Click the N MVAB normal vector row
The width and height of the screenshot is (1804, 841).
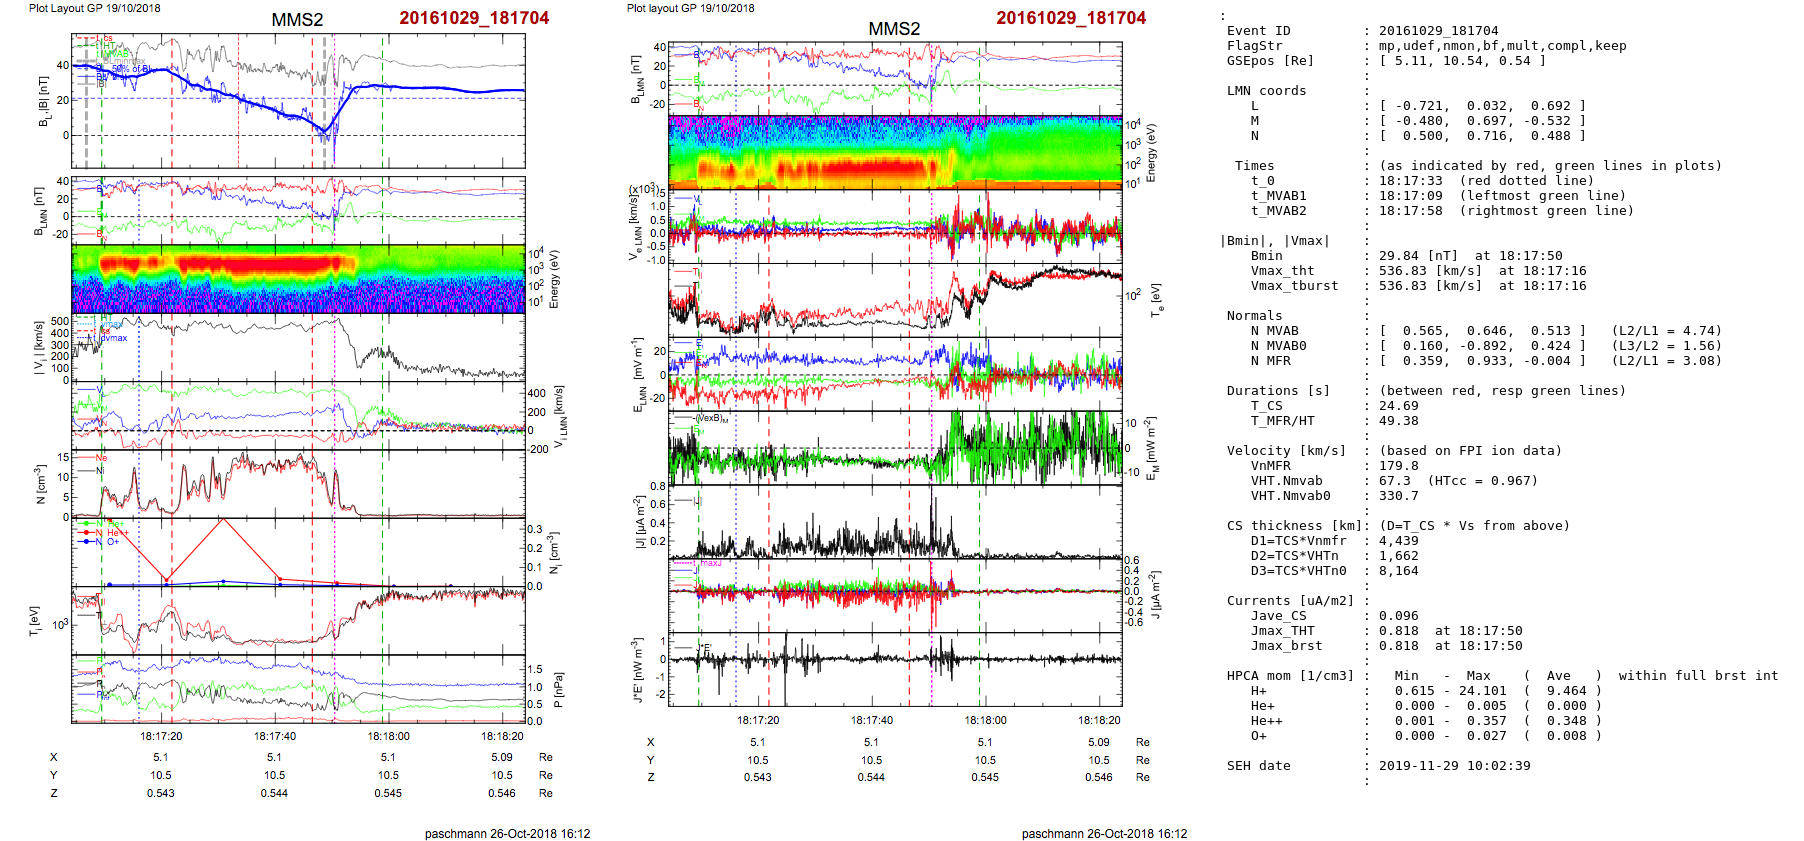(1482, 331)
